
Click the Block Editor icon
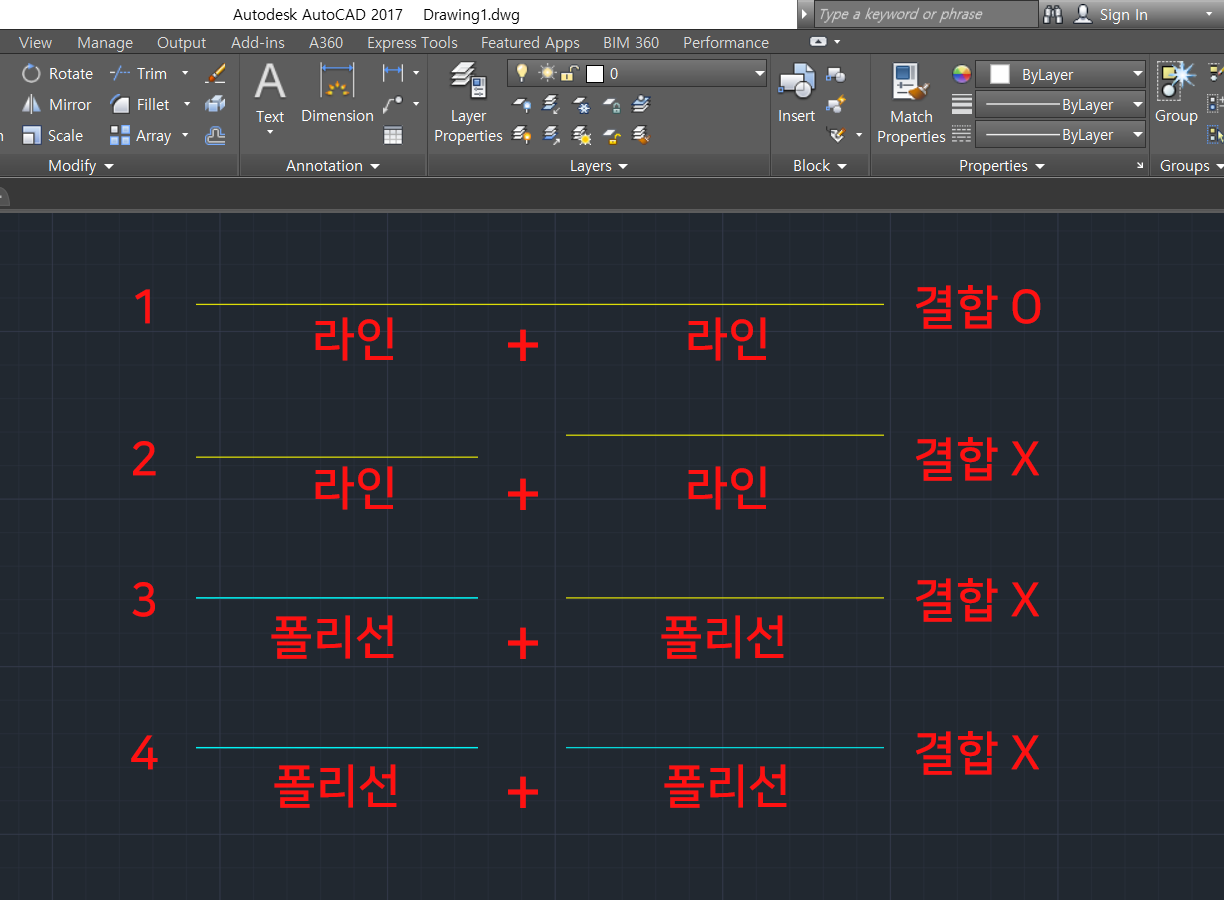click(x=836, y=104)
